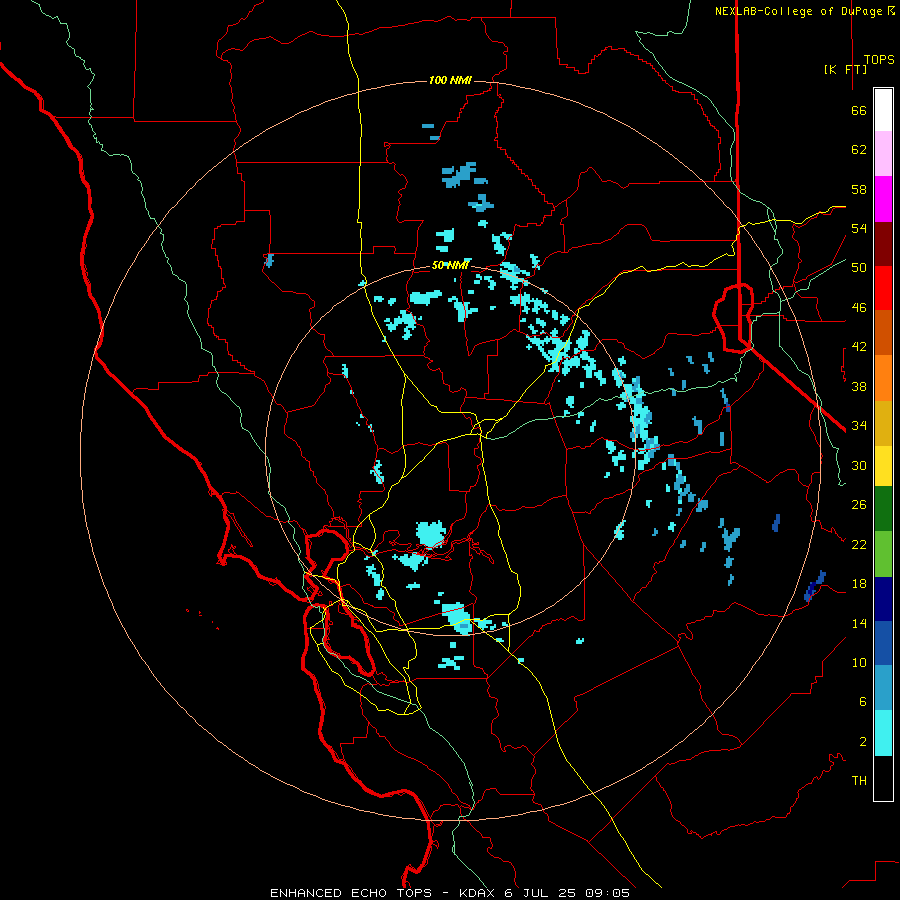Click the 'TOPS' legend title
The width and height of the screenshot is (900, 900).
coord(879,60)
